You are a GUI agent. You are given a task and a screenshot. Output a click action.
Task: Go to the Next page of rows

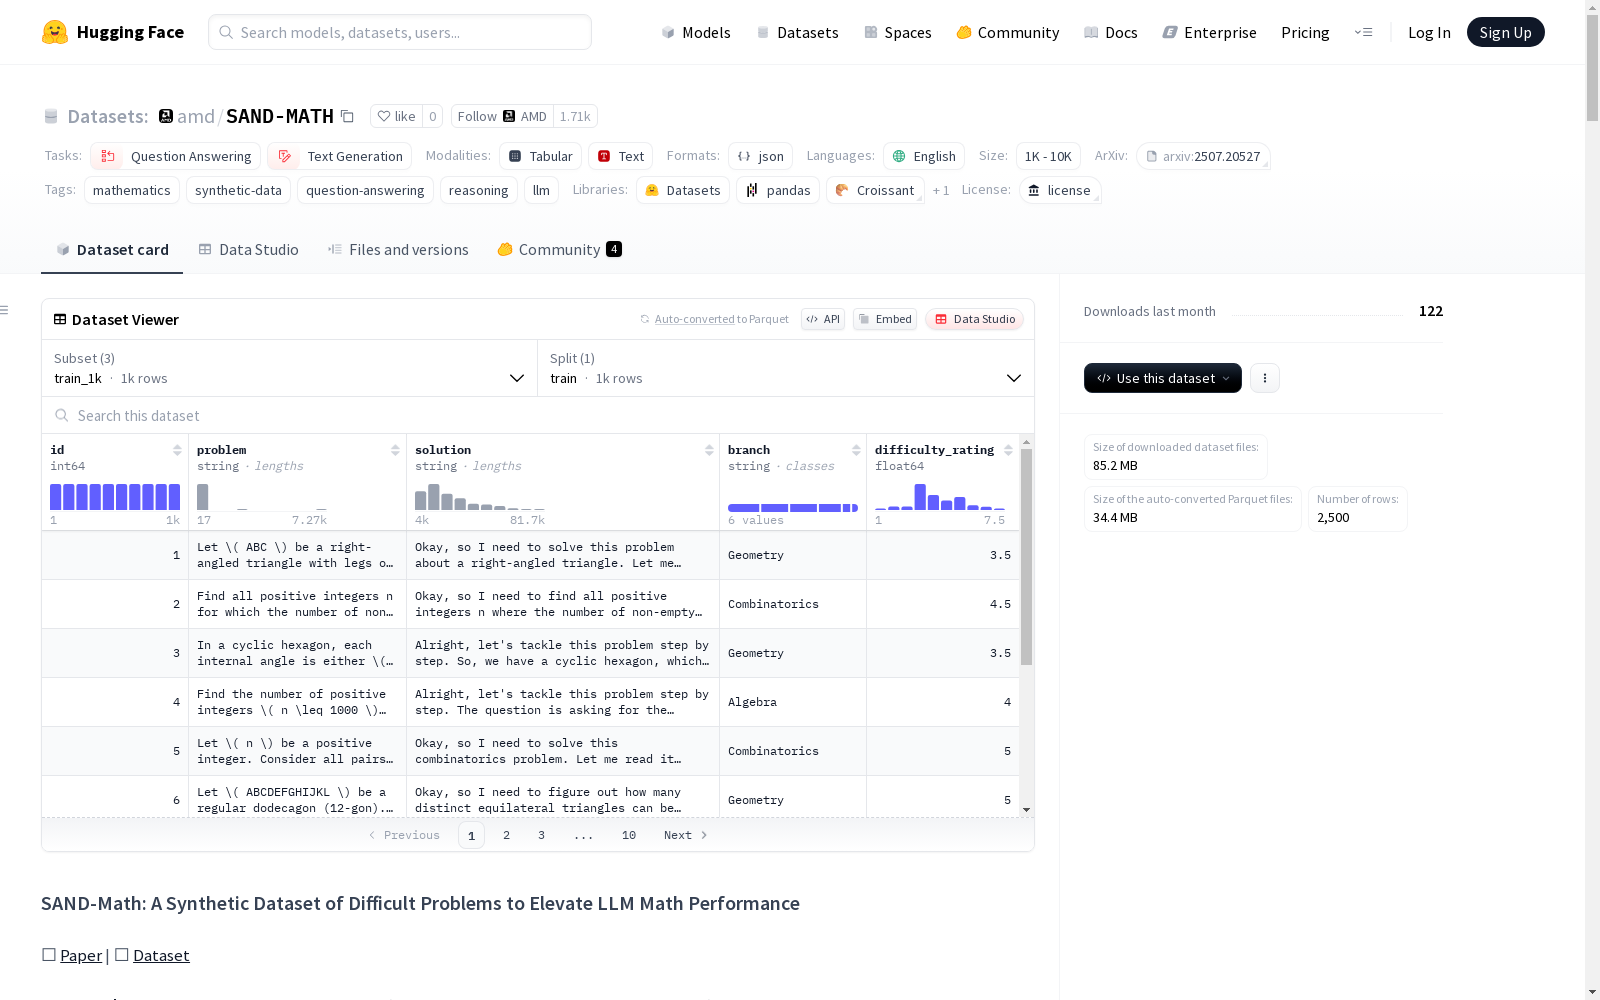(686, 835)
